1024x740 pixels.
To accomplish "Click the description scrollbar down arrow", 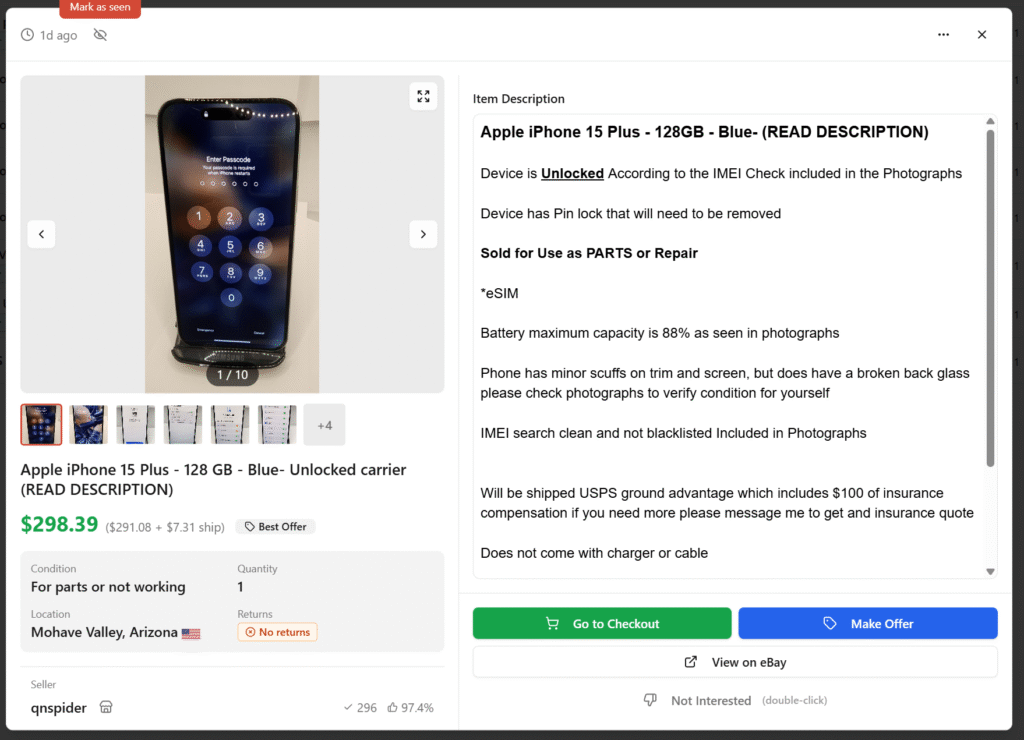I will (x=990, y=571).
